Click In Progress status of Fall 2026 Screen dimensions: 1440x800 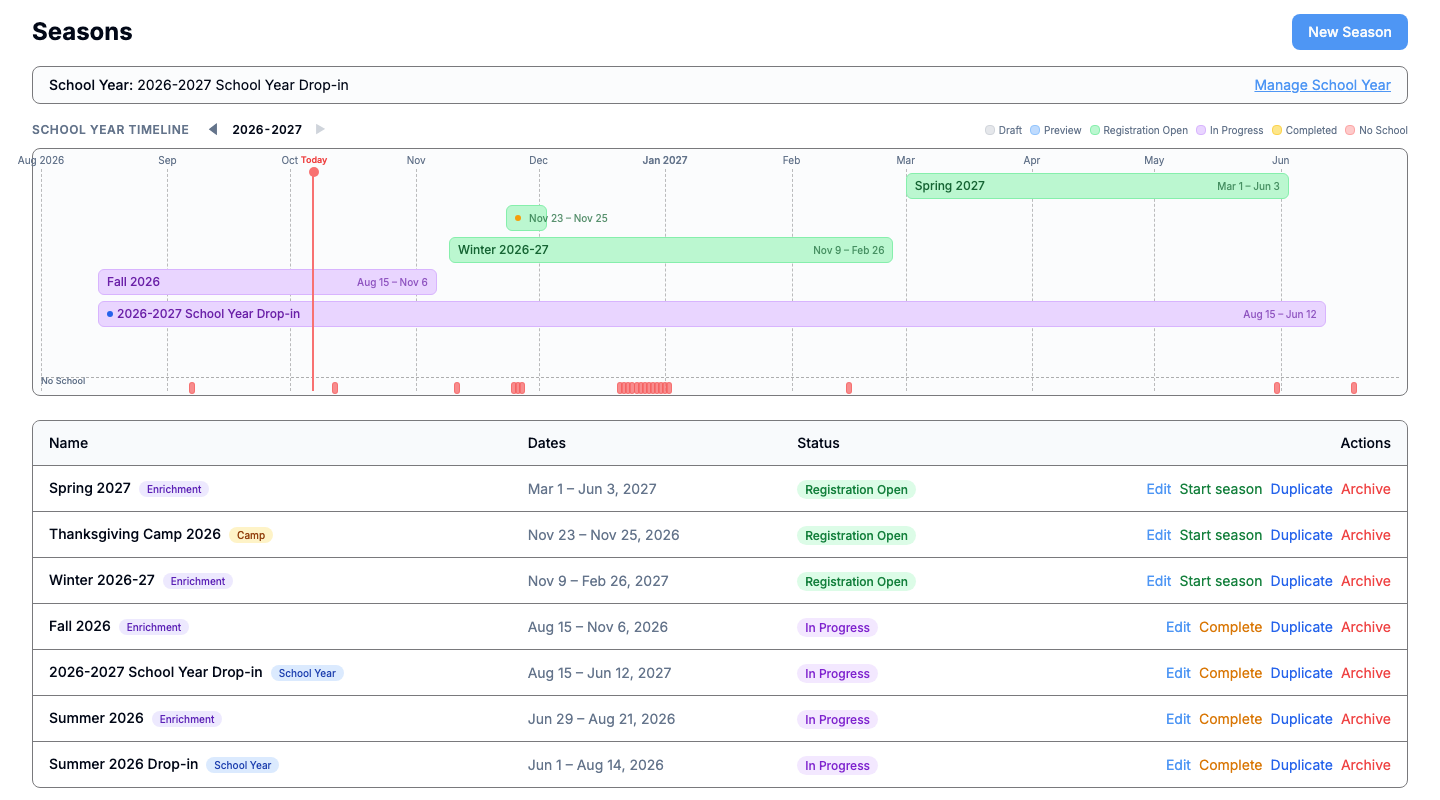837,628
